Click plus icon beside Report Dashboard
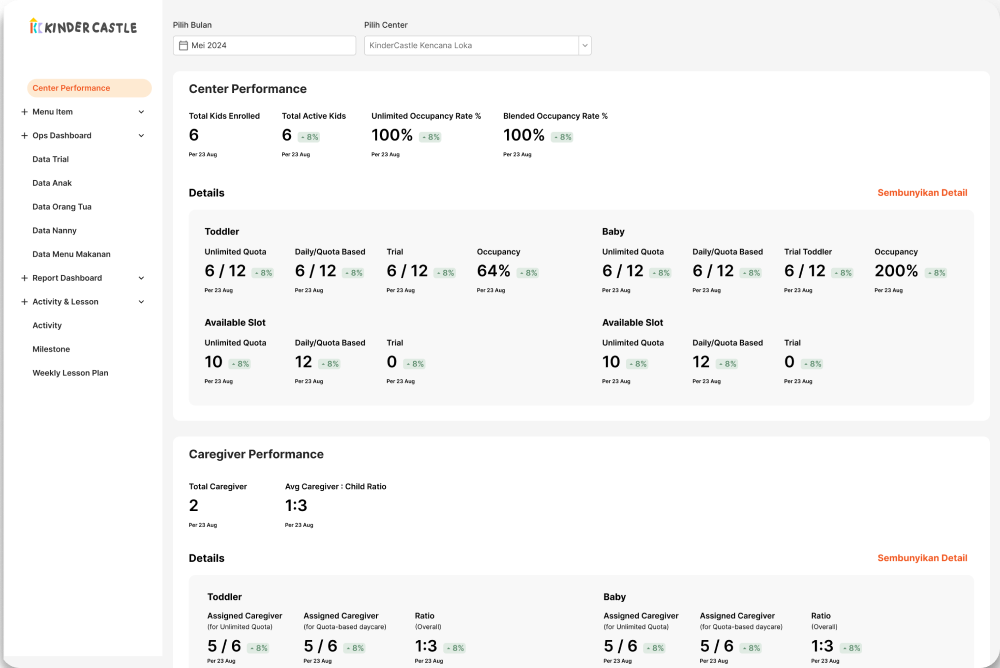1000x668 pixels. 24,278
